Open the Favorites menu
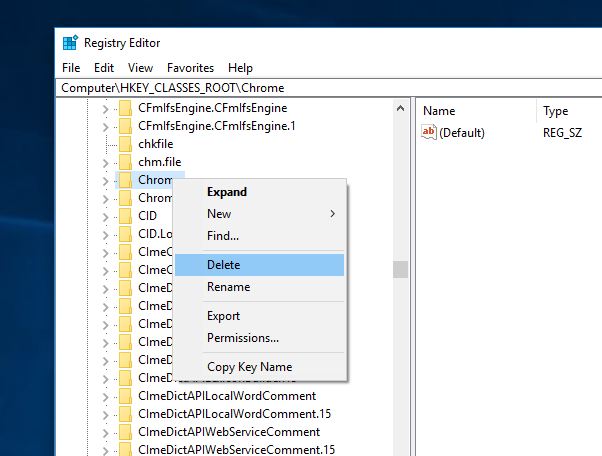This screenshot has width=602, height=456. pyautogui.click(x=190, y=68)
